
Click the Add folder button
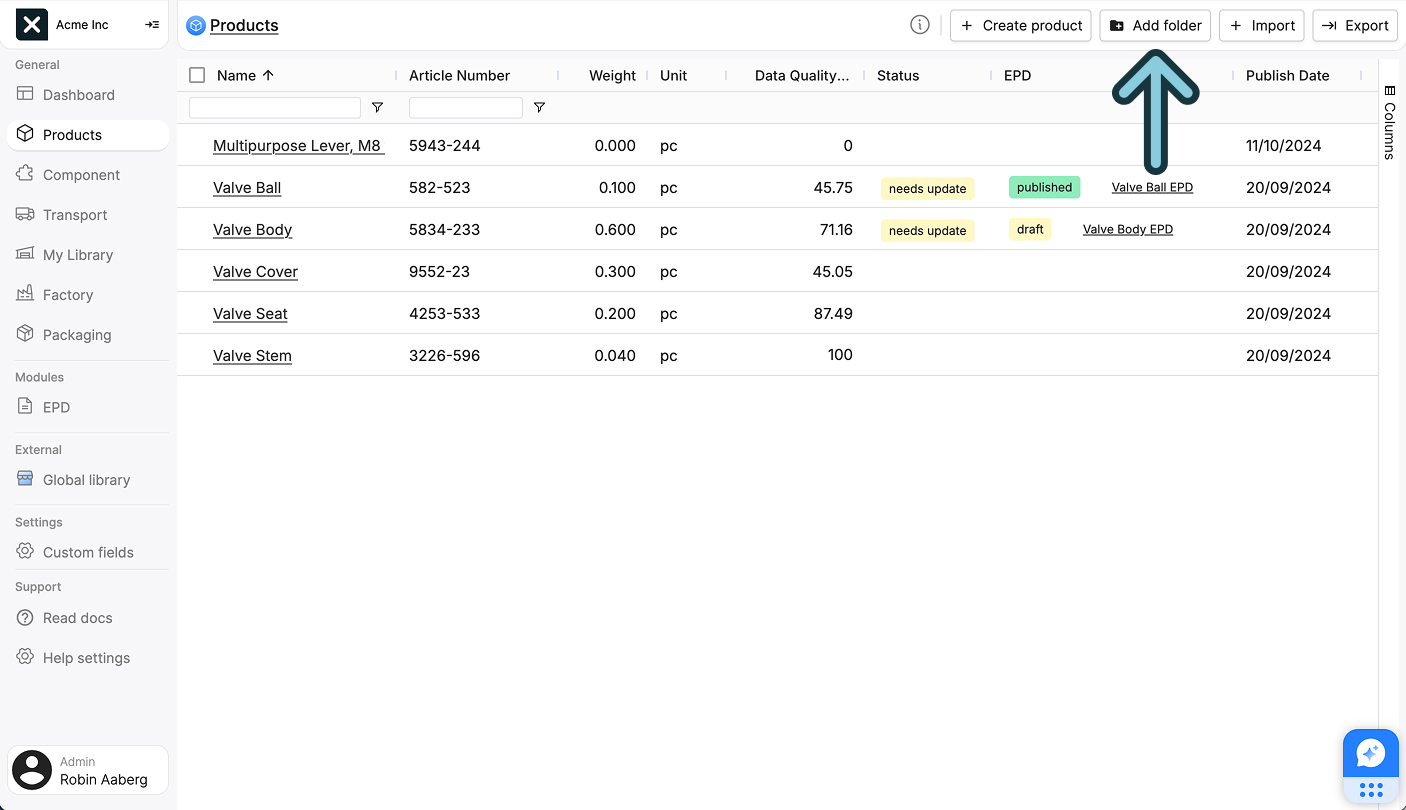[1154, 25]
